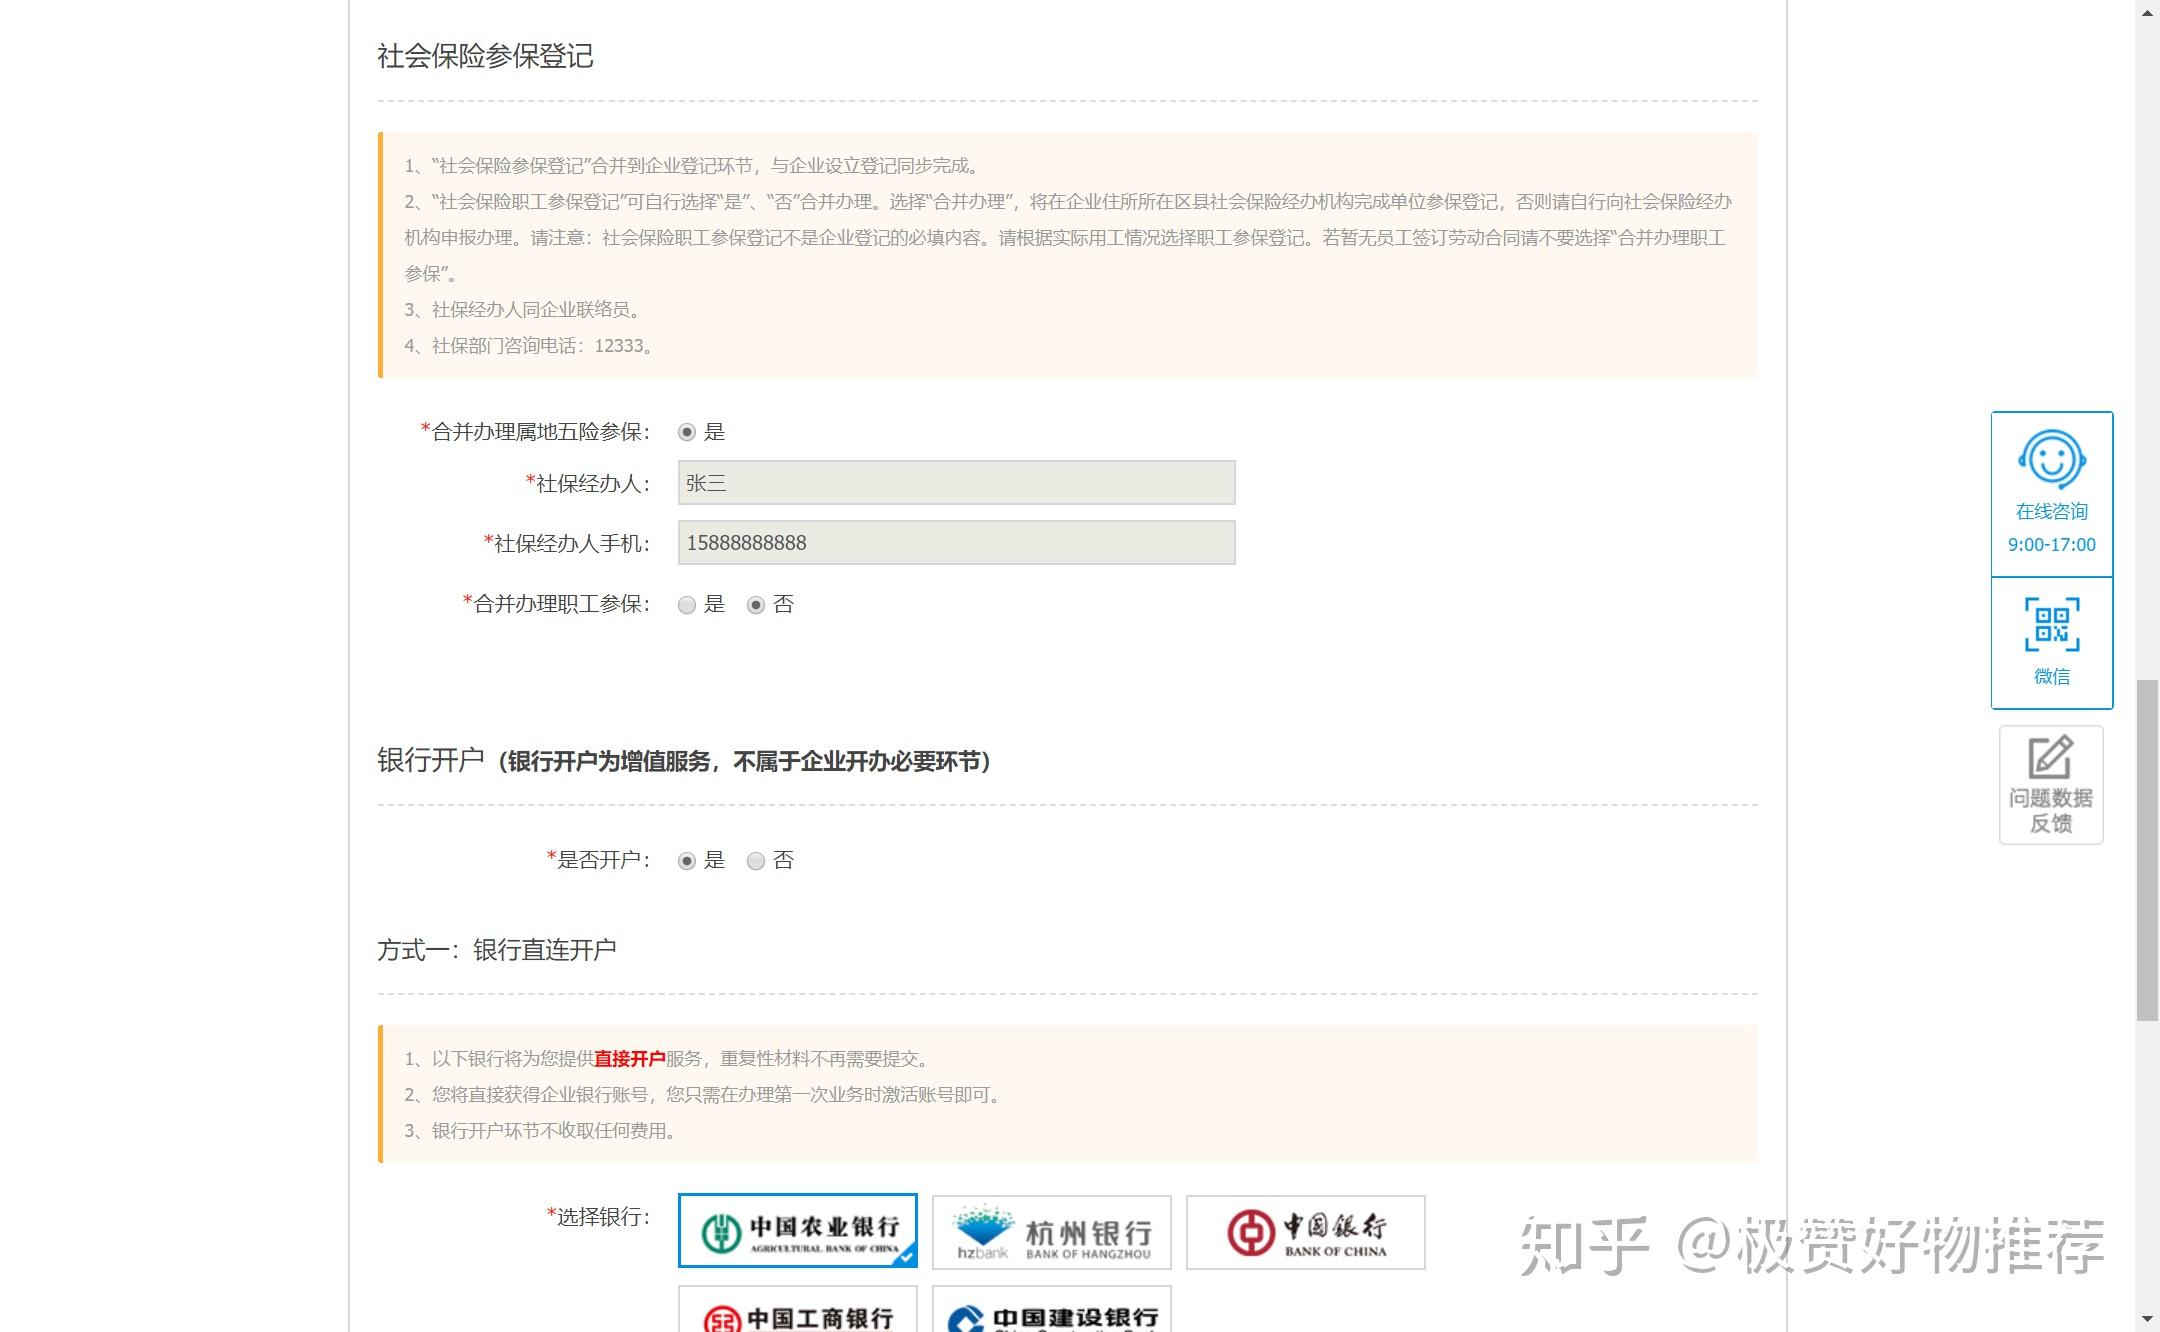
Task: Enable 是 option under 是否开户
Action: pyautogui.click(x=687, y=860)
